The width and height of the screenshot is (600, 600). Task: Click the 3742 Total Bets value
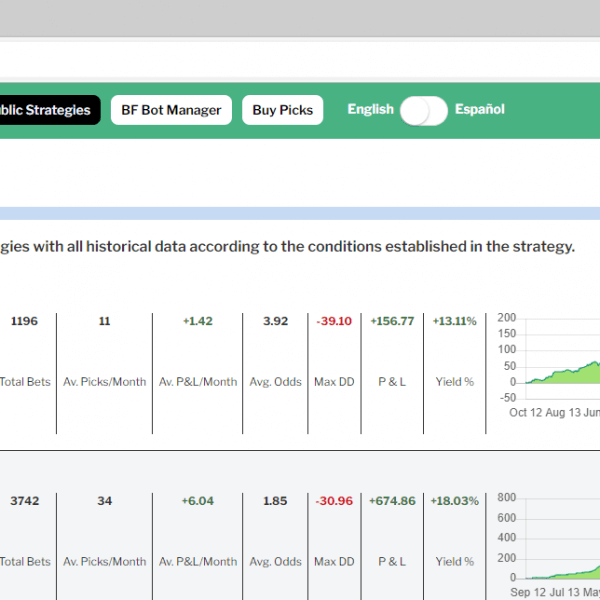point(24,501)
